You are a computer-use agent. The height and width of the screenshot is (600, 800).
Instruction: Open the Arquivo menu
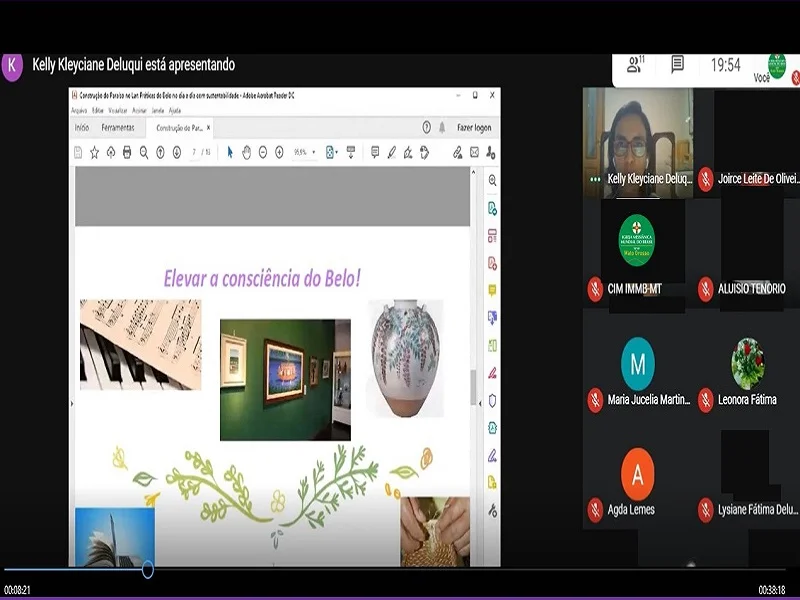pos(79,110)
